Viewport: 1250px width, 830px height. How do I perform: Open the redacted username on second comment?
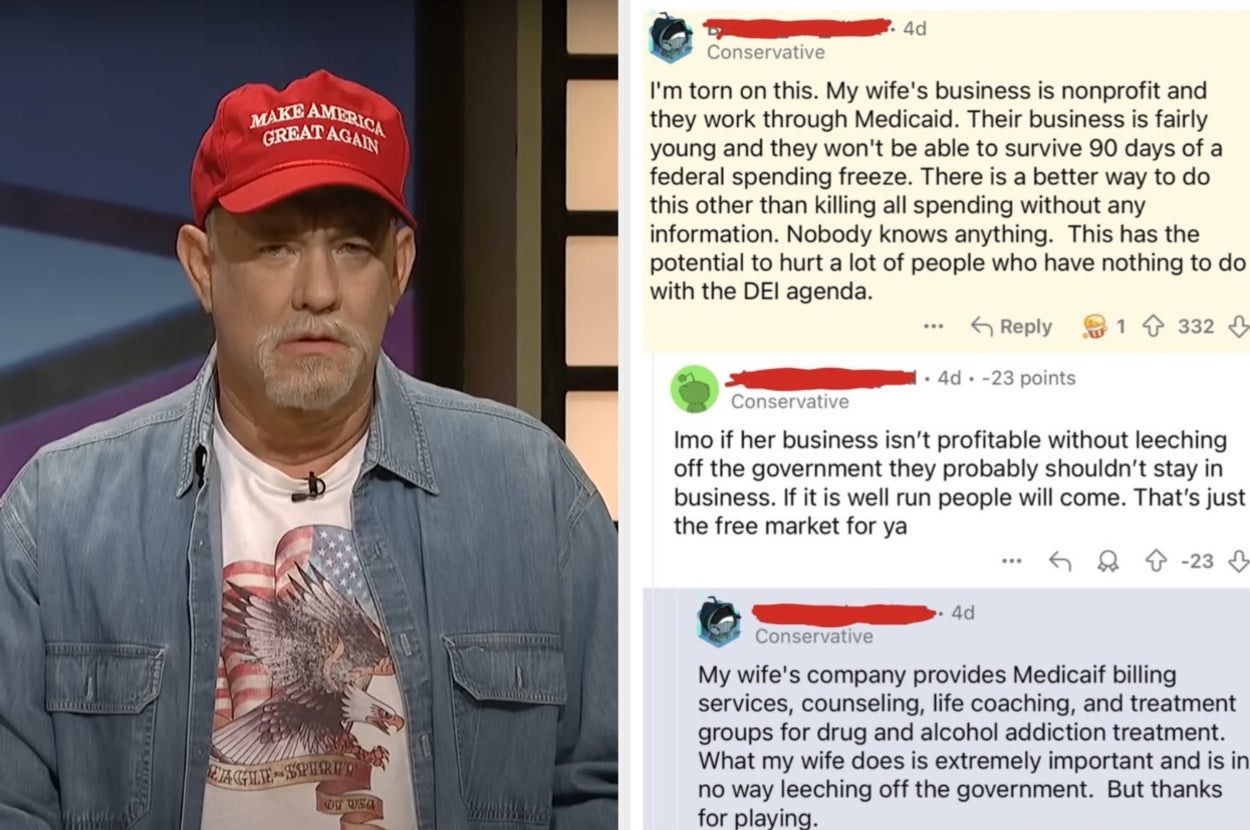point(821,378)
